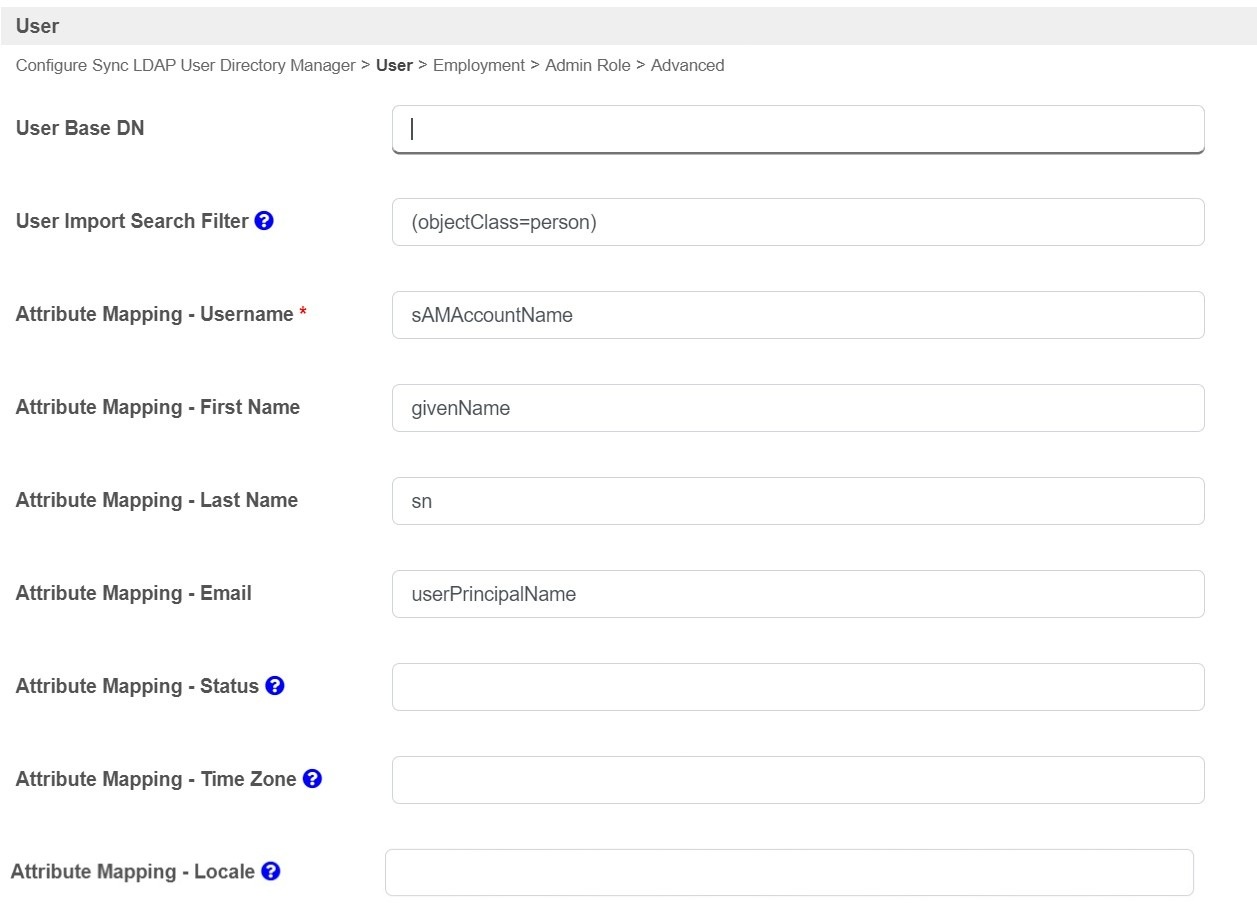This screenshot has height=922, width=1257.
Task: Switch to the Admin Role step
Action: (587, 65)
